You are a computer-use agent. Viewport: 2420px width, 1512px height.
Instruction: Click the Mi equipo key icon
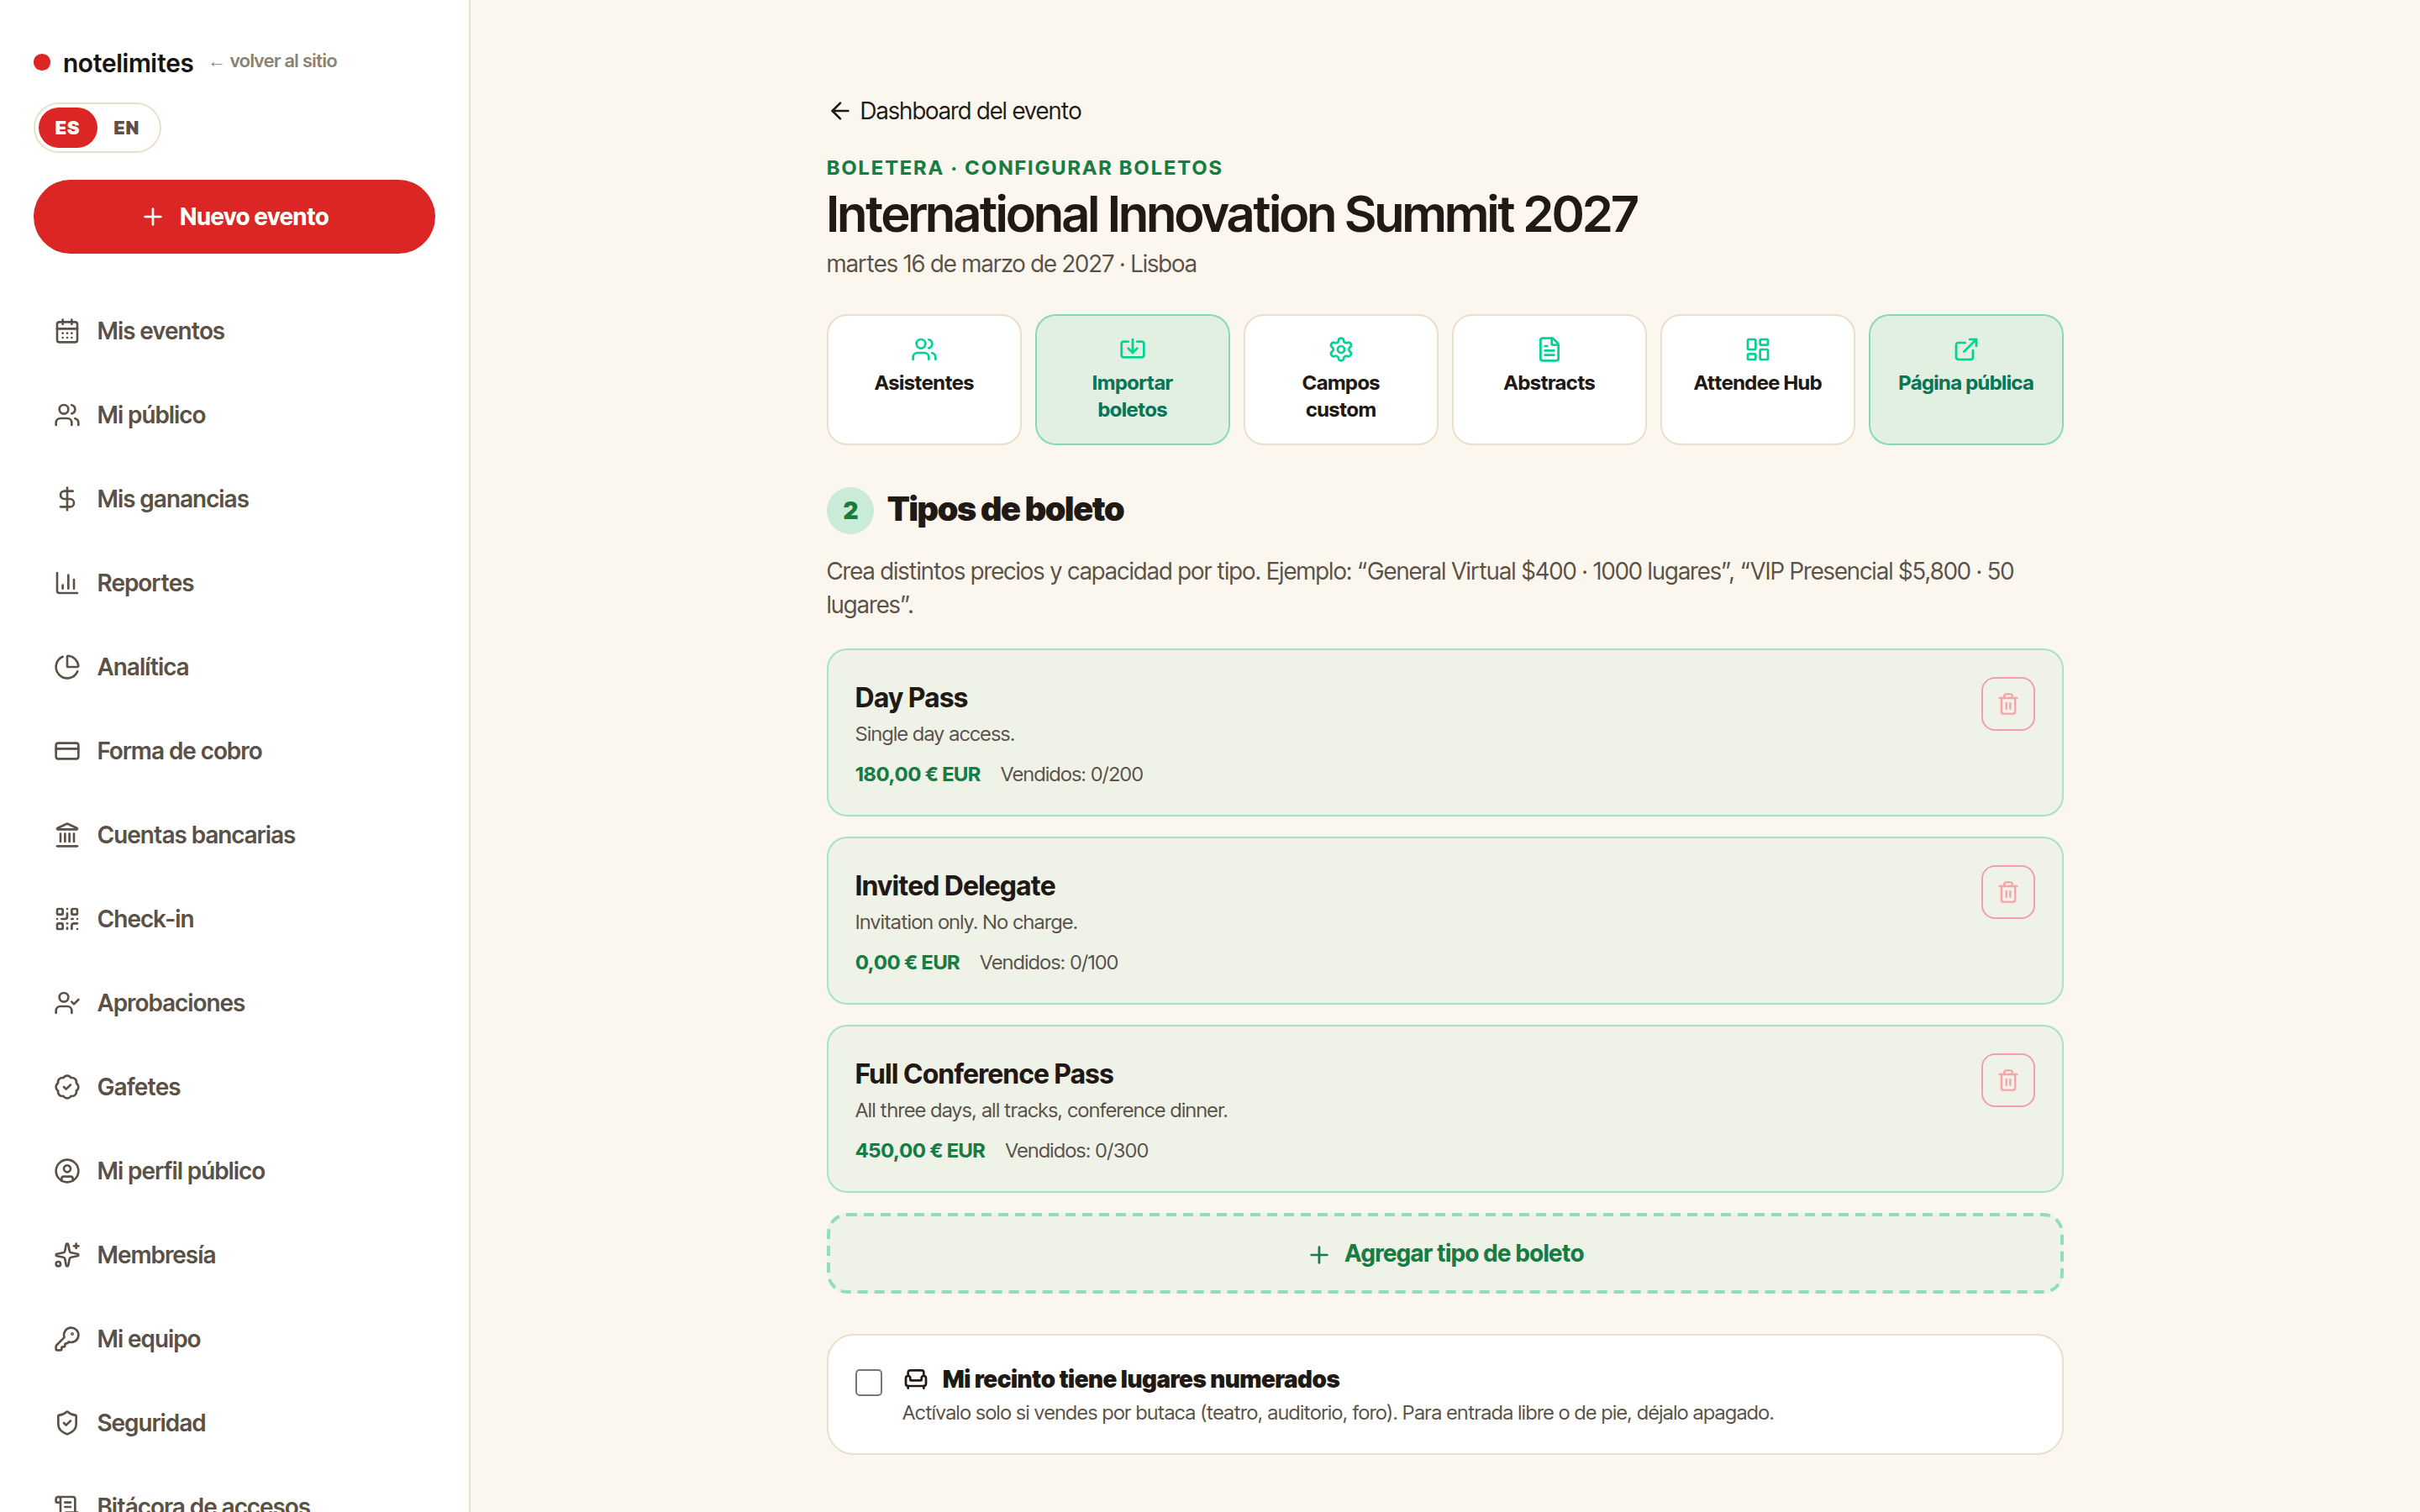click(x=67, y=1339)
